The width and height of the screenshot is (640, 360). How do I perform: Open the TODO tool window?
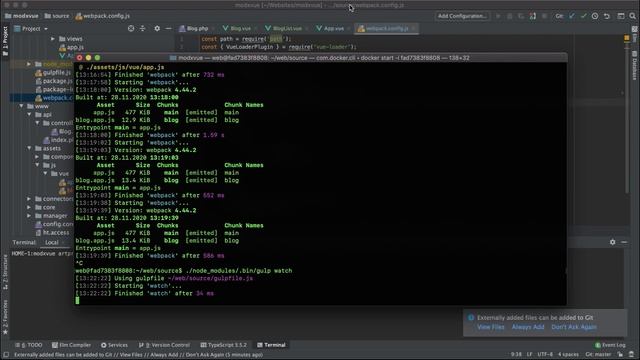[x=29, y=345]
